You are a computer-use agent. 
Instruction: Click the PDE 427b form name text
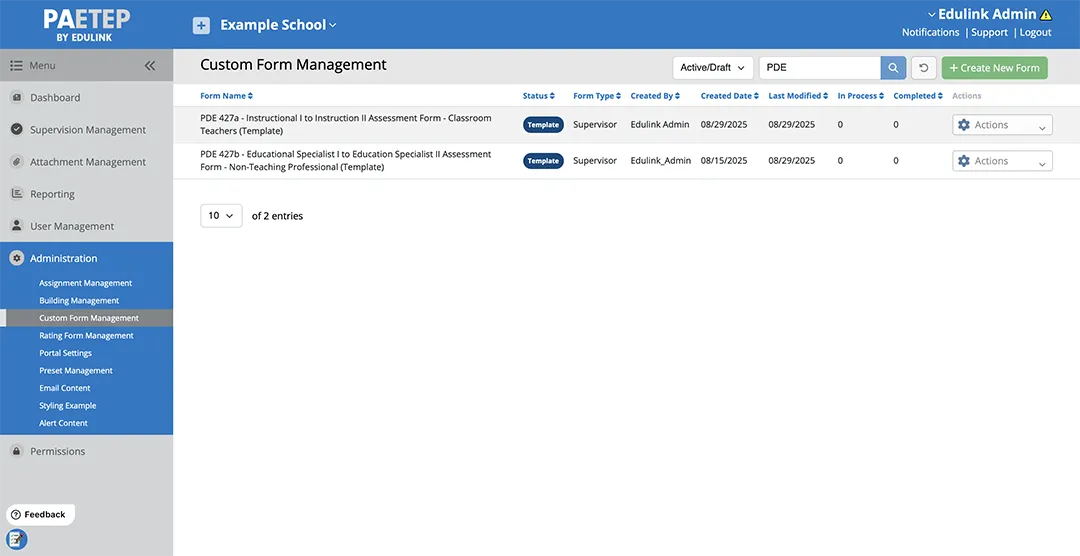(x=346, y=161)
